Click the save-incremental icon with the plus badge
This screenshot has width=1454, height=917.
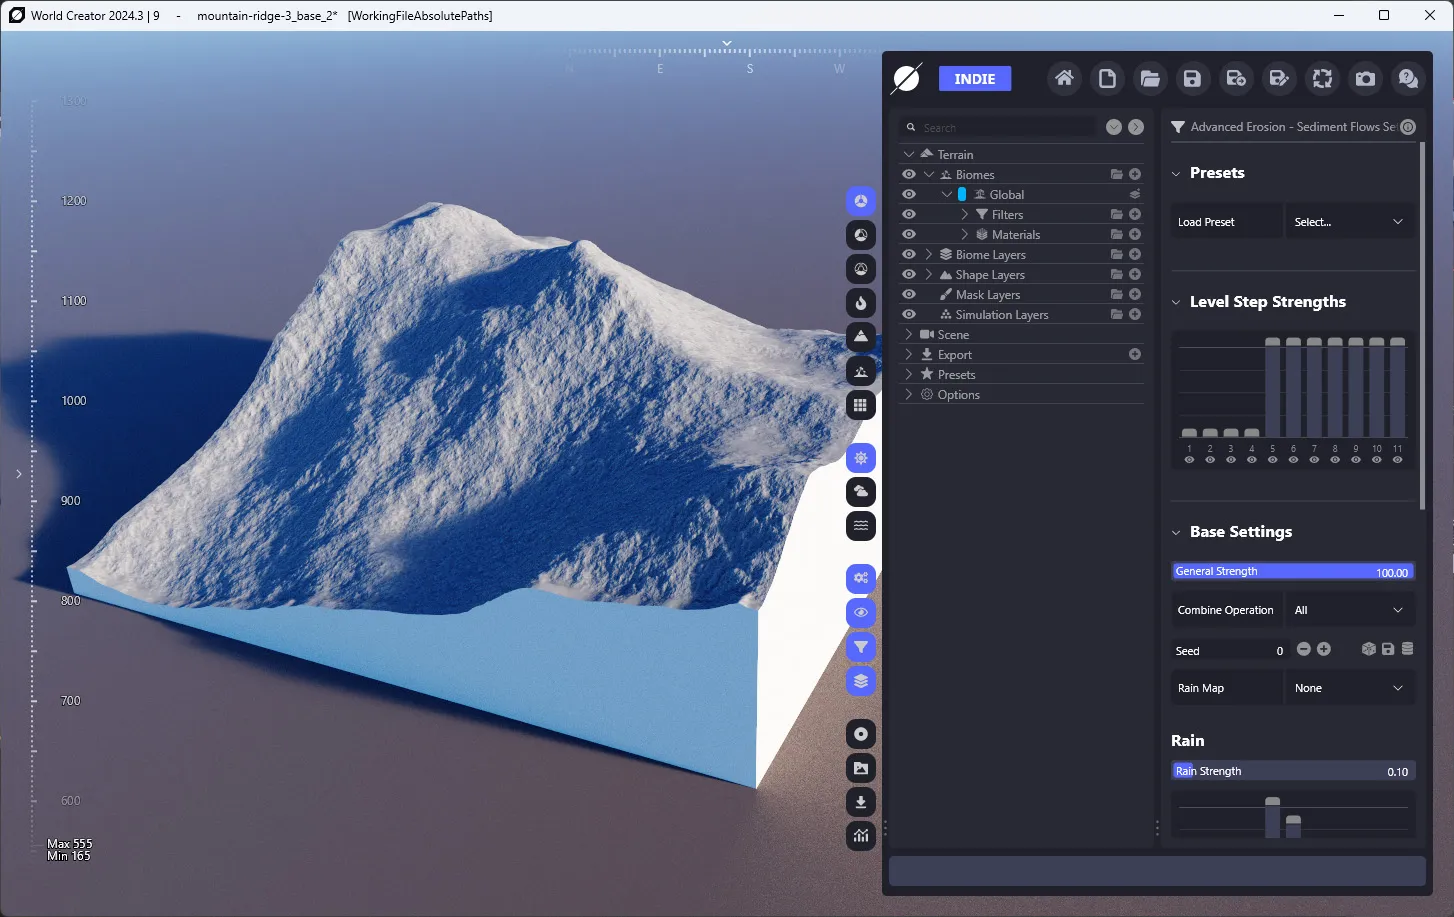pos(1236,78)
